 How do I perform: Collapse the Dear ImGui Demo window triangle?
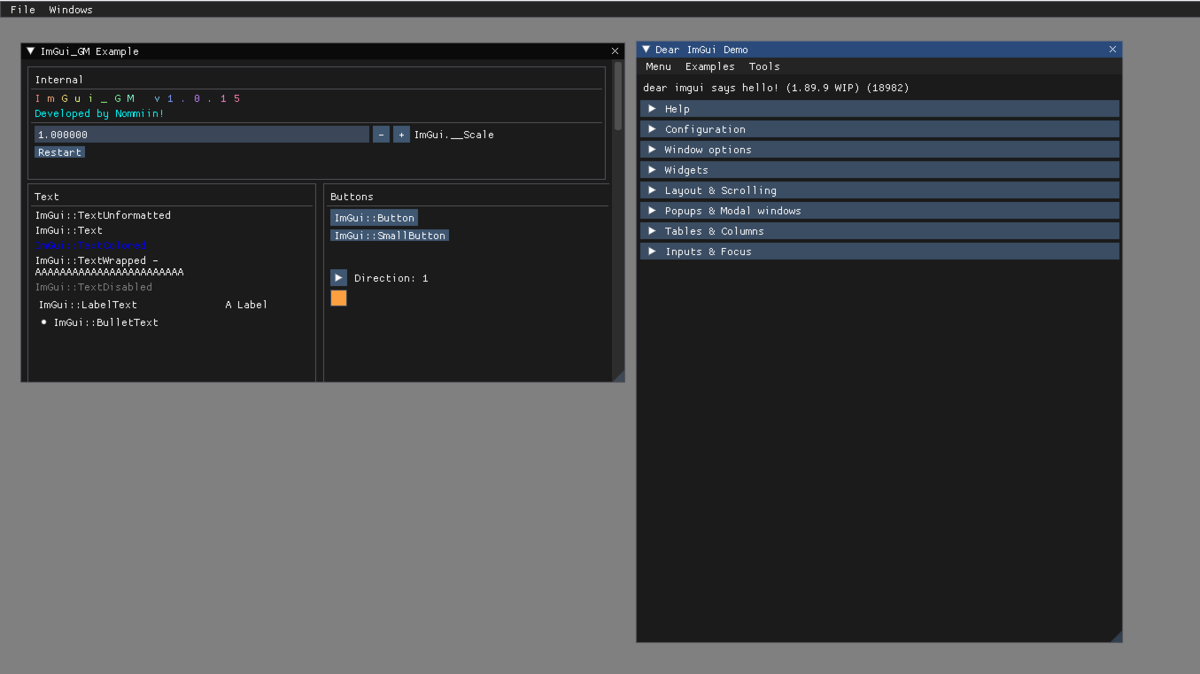[646, 49]
